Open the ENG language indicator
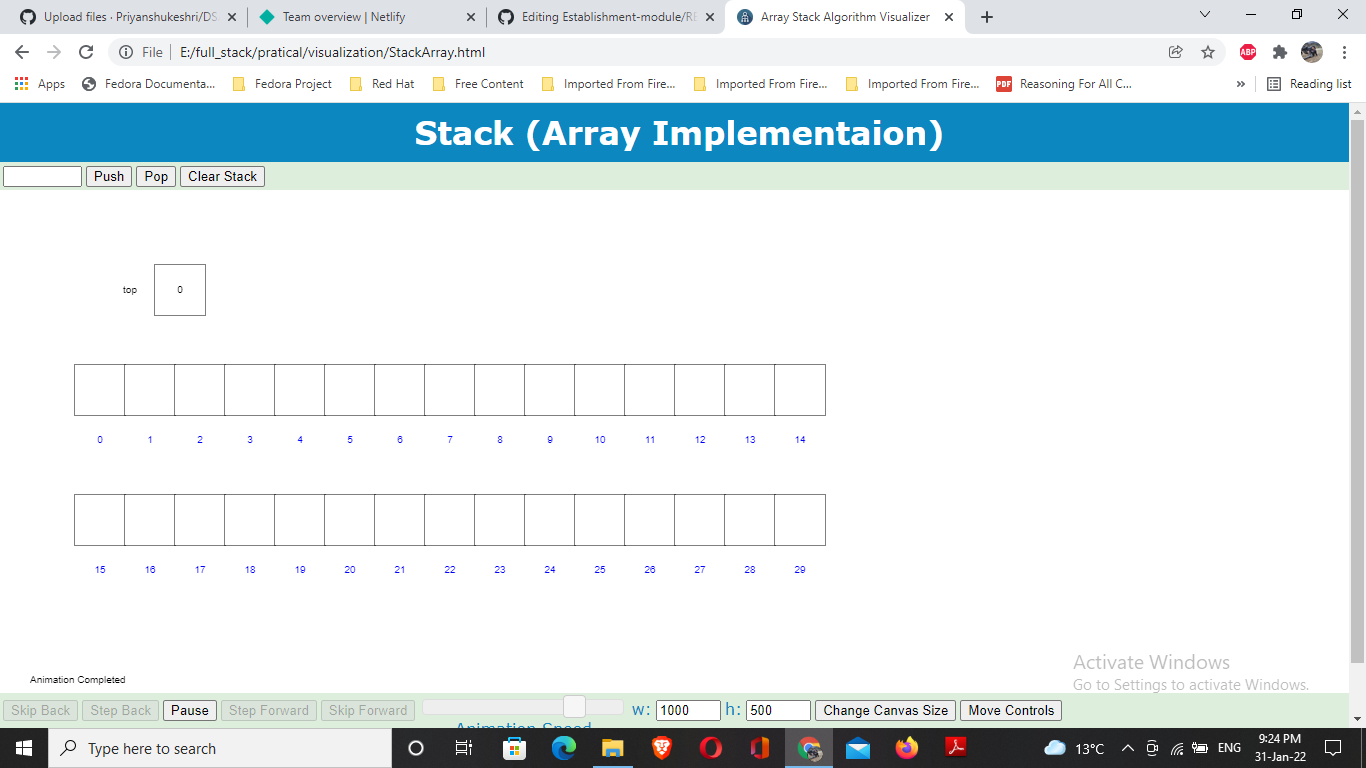This screenshot has height=768, width=1366. point(1229,748)
